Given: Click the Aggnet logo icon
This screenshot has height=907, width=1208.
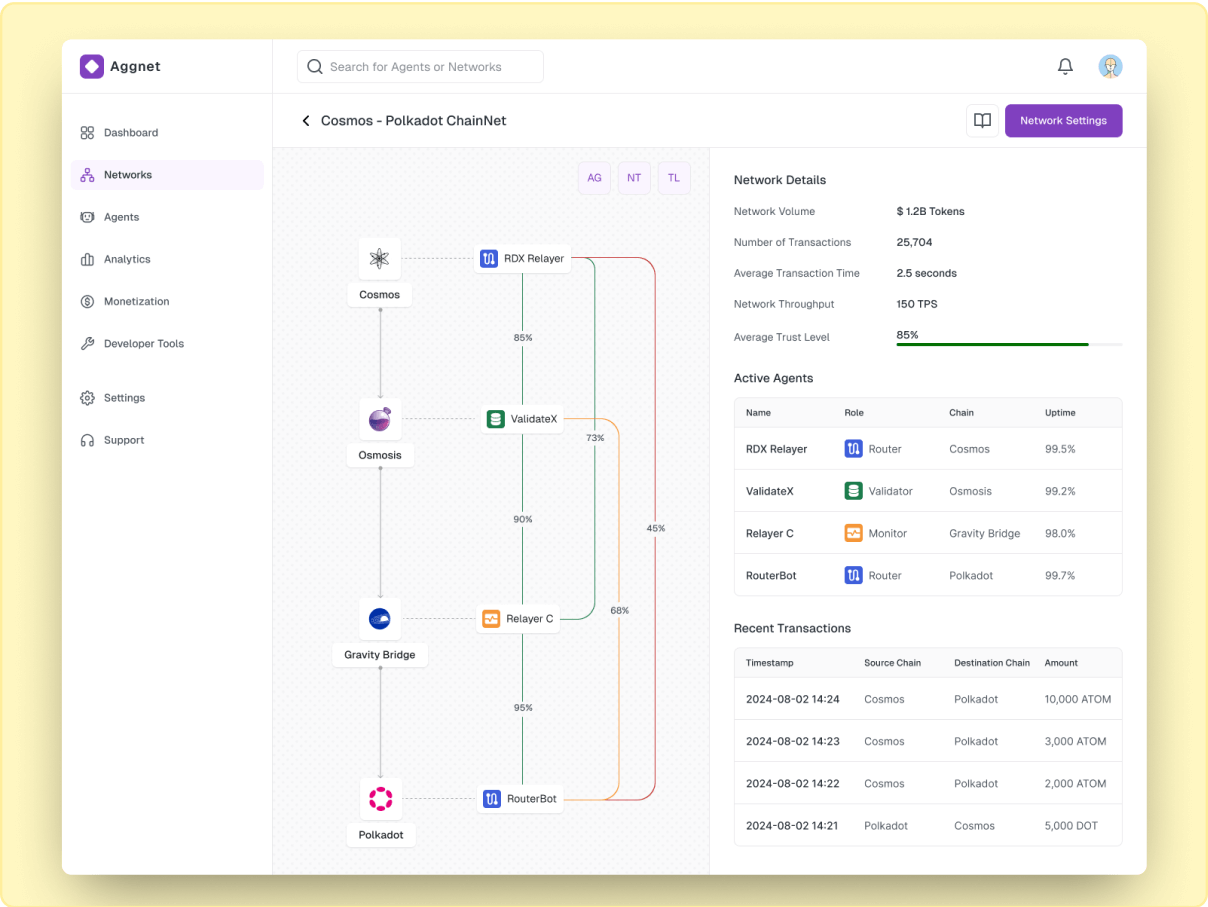Looking at the screenshot, I should (x=92, y=67).
